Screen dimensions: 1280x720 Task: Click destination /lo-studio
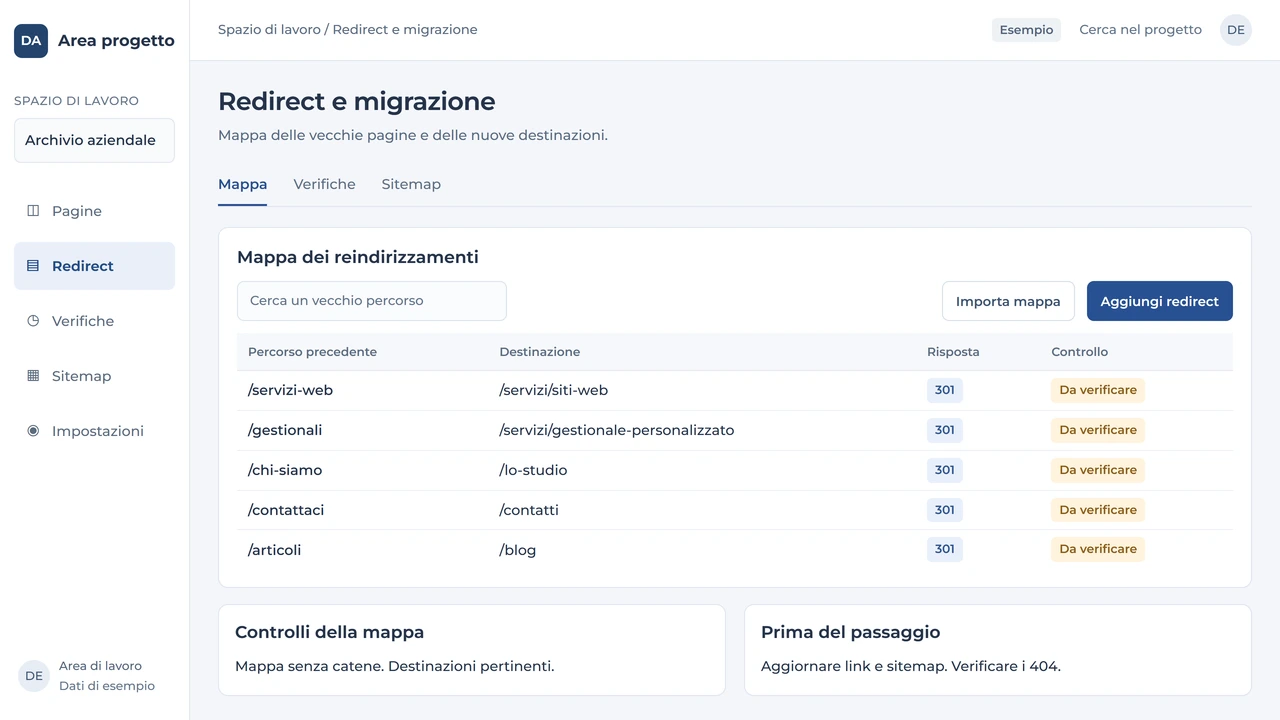click(533, 470)
